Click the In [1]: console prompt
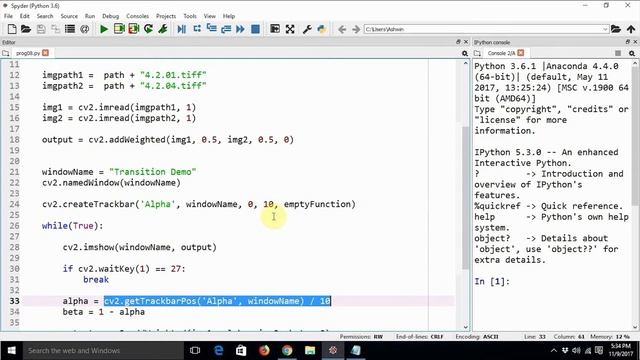Image resolution: width=640 pixels, height=360 pixels. (492, 282)
